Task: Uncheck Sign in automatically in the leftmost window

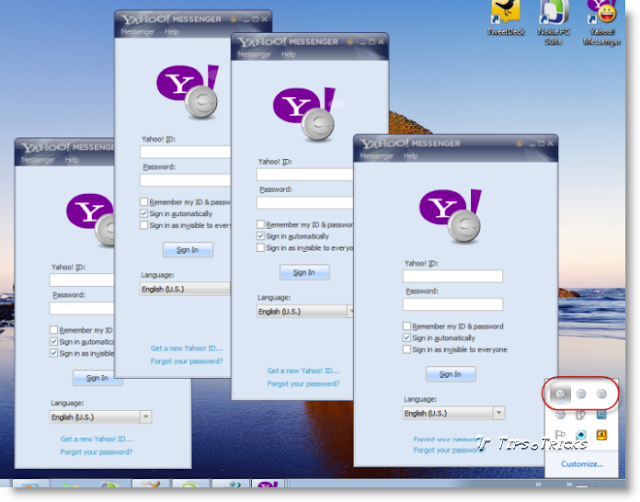Action: [53, 341]
